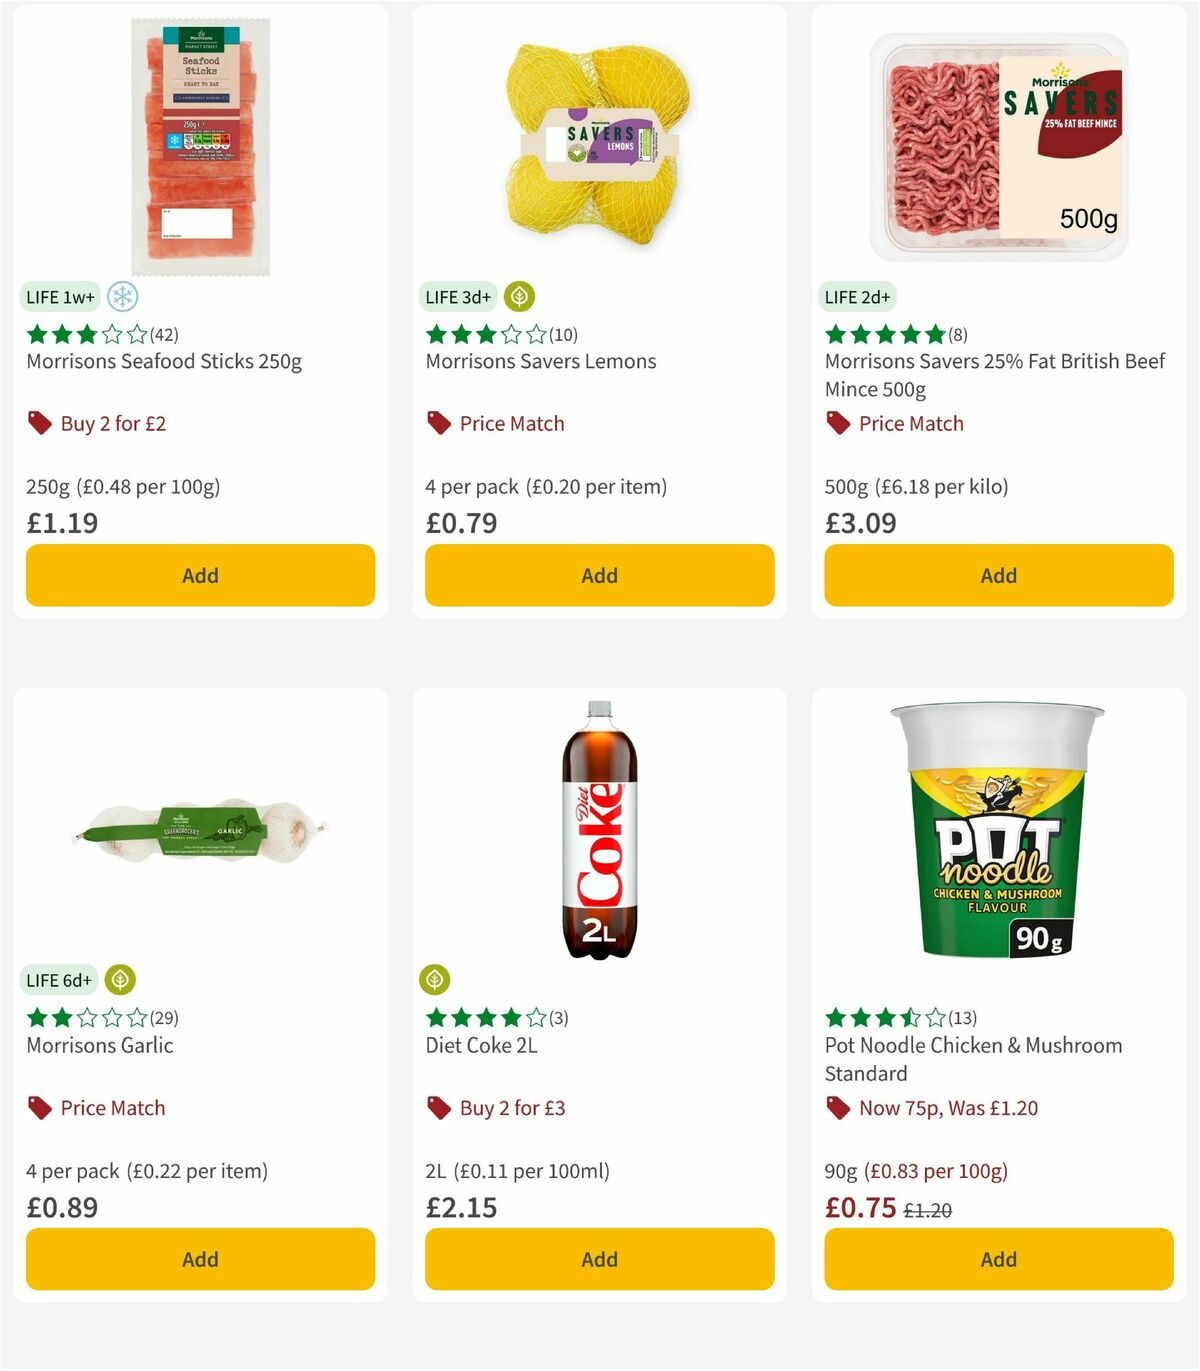This screenshot has width=1200, height=1371.
Task: Click the Buy 2 for £2 offer text
Action: point(114,423)
